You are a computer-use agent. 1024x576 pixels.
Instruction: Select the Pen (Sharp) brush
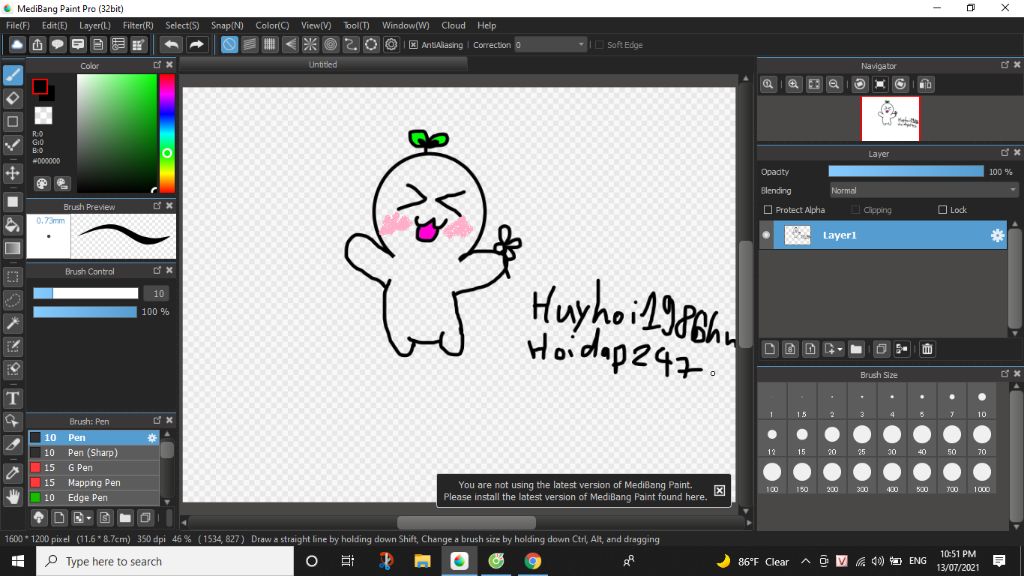[x=94, y=453]
